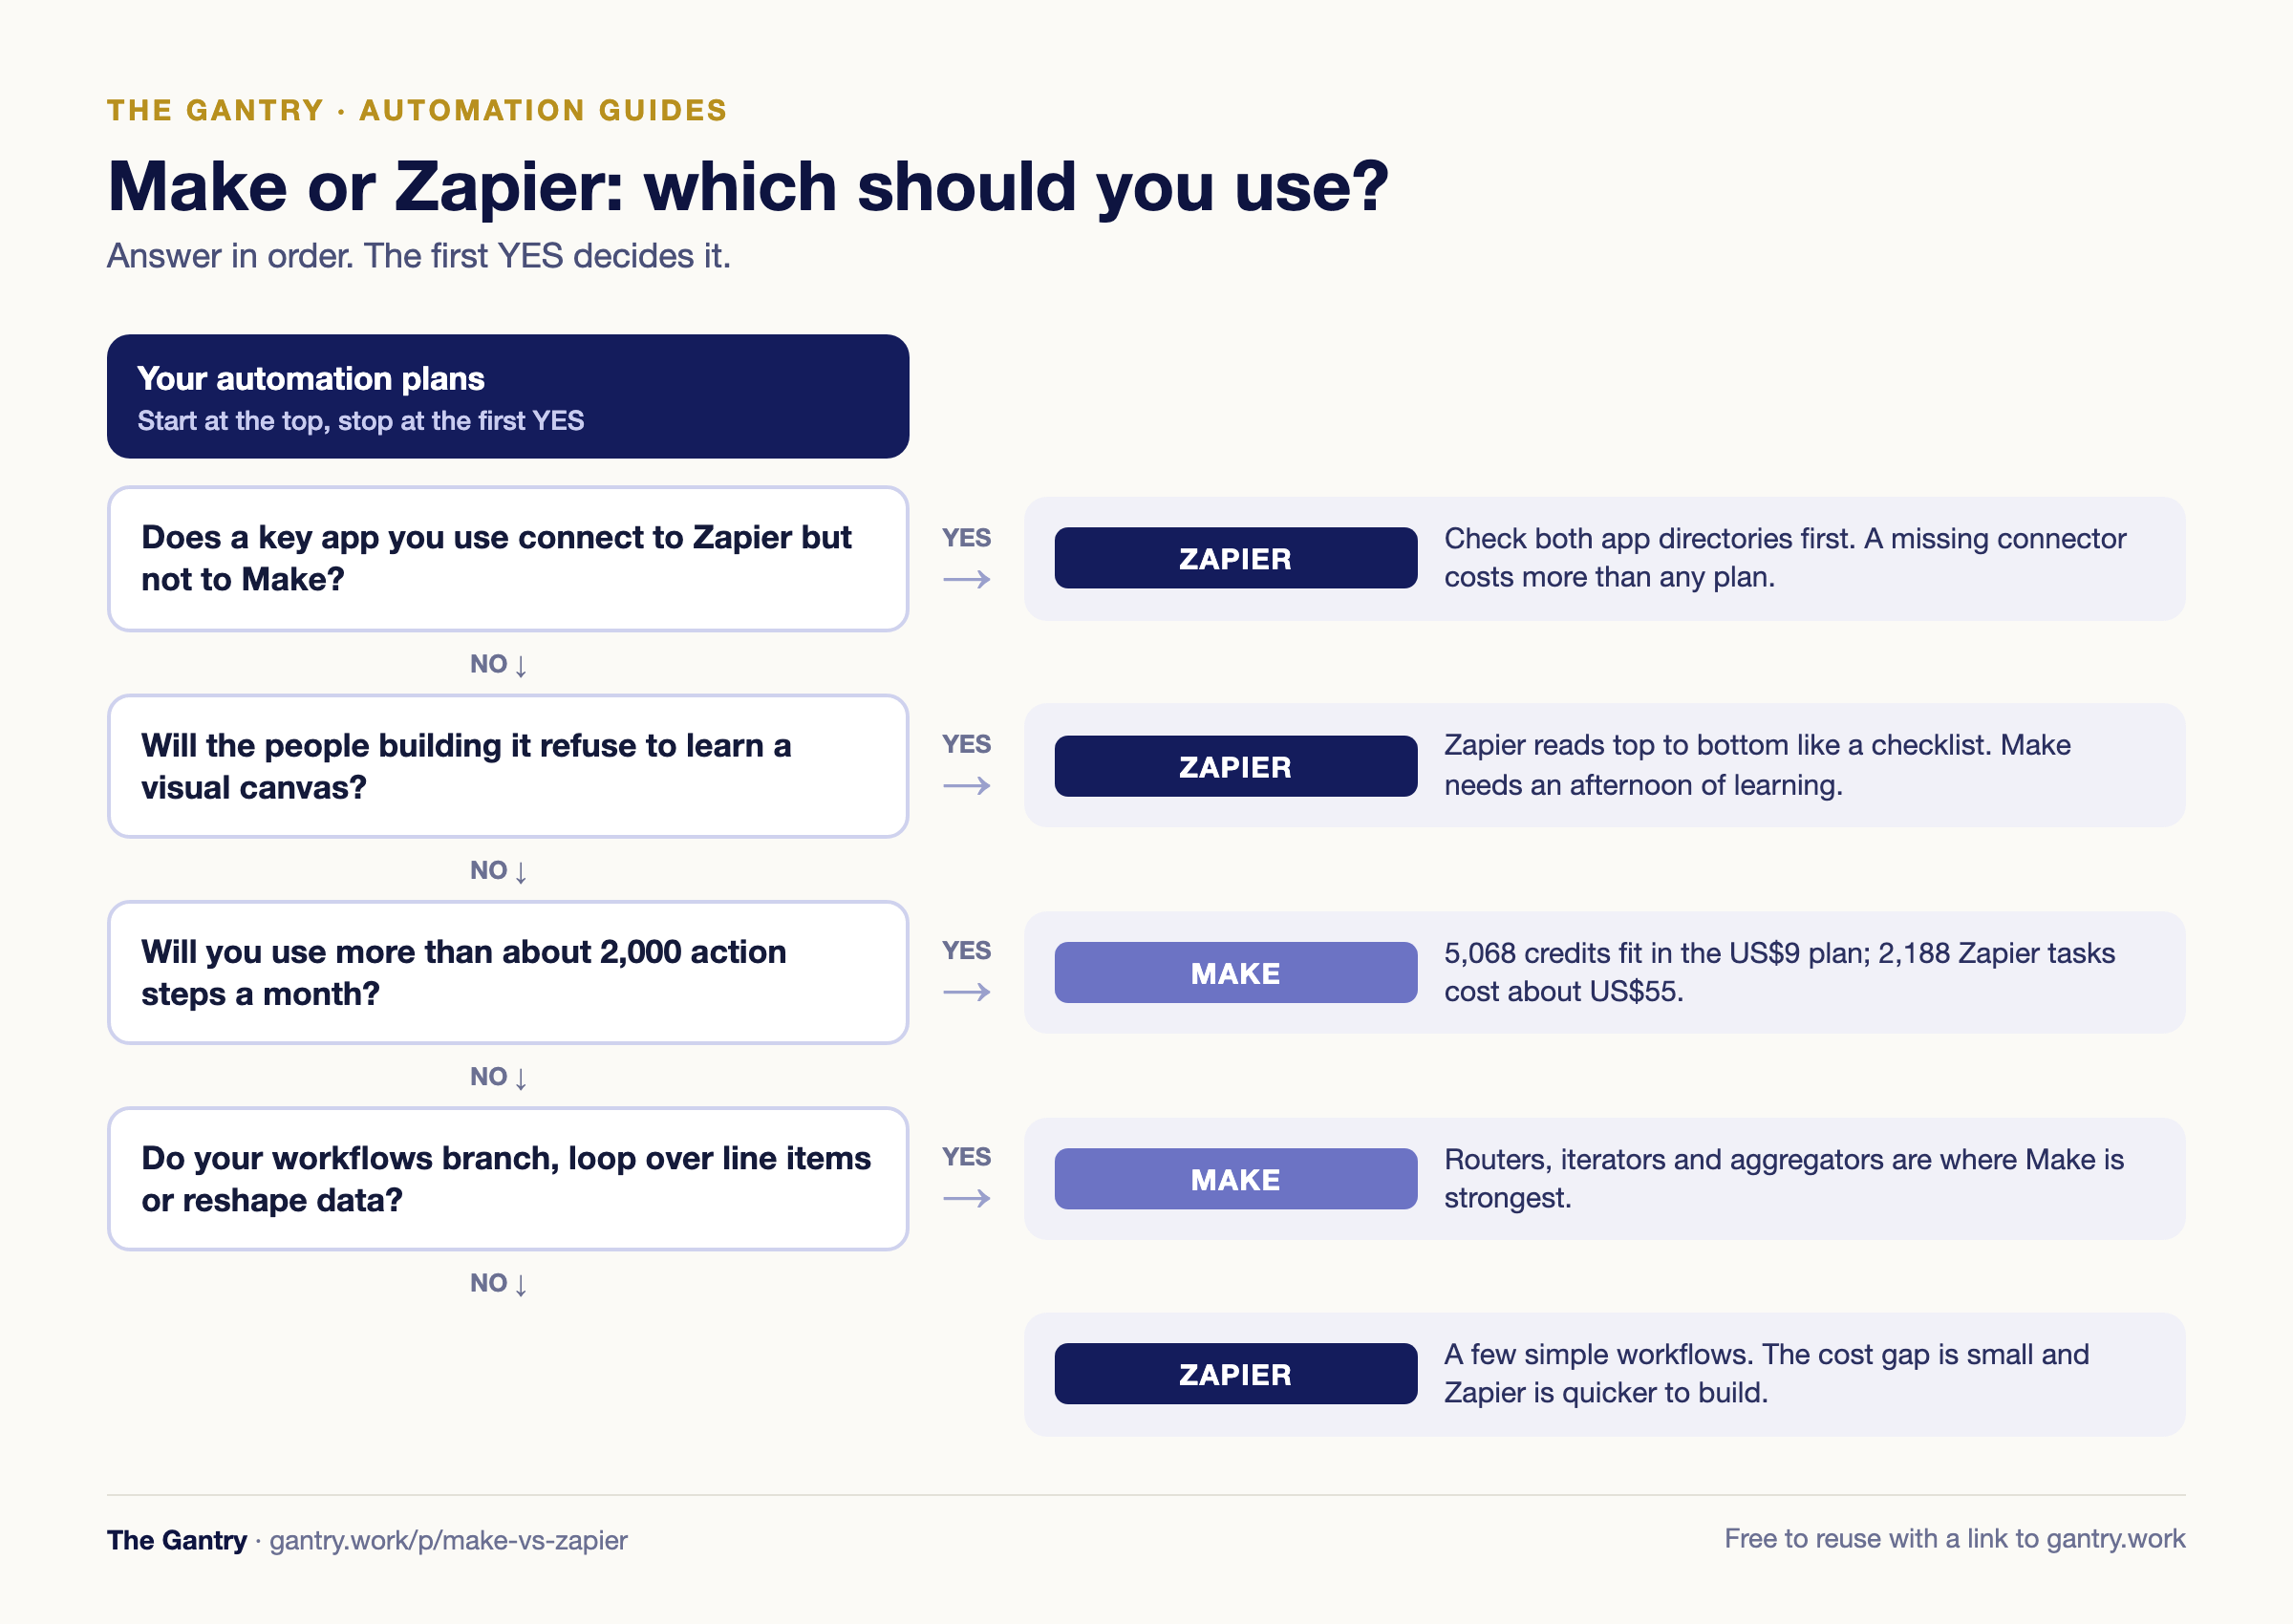Click the YES arrow beside the Zapier-connect question
The width and height of the screenshot is (2293, 1624).
click(966, 558)
